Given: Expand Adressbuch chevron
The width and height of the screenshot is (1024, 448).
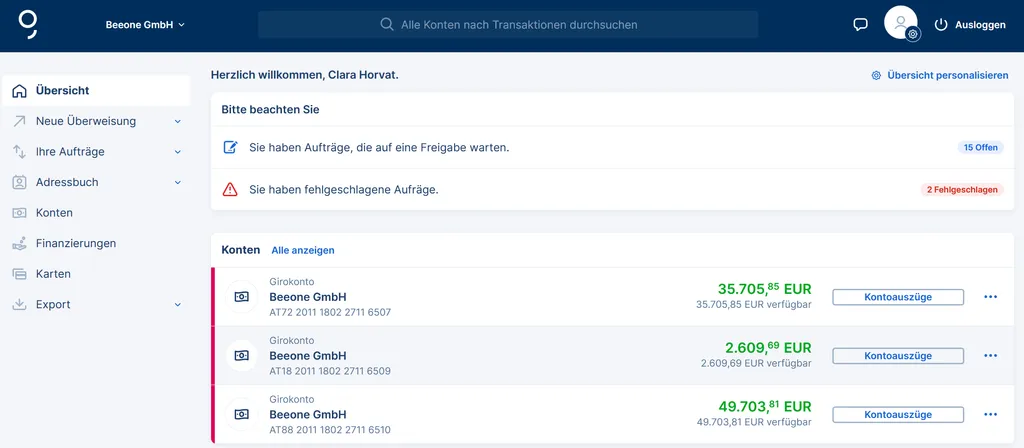Looking at the screenshot, I should (x=178, y=182).
